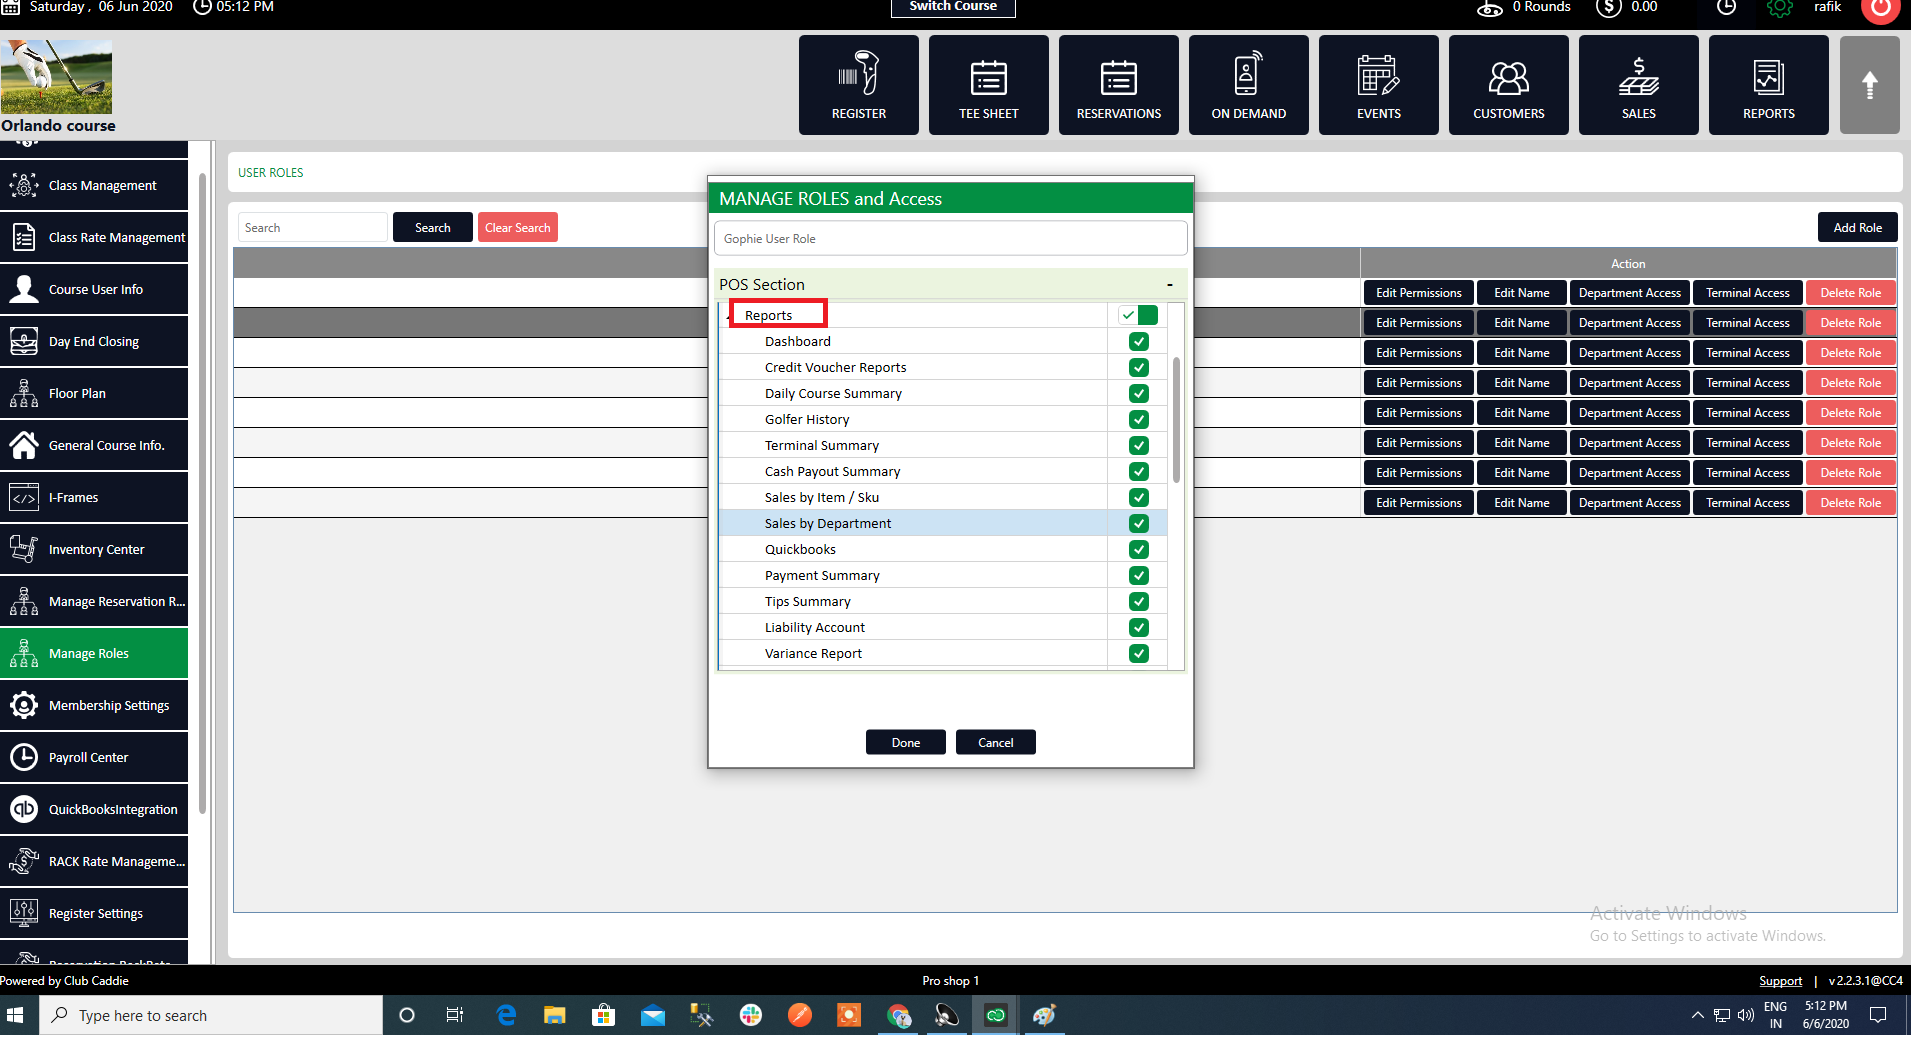
Task: Click the green settings gear icon
Action: (1780, 8)
